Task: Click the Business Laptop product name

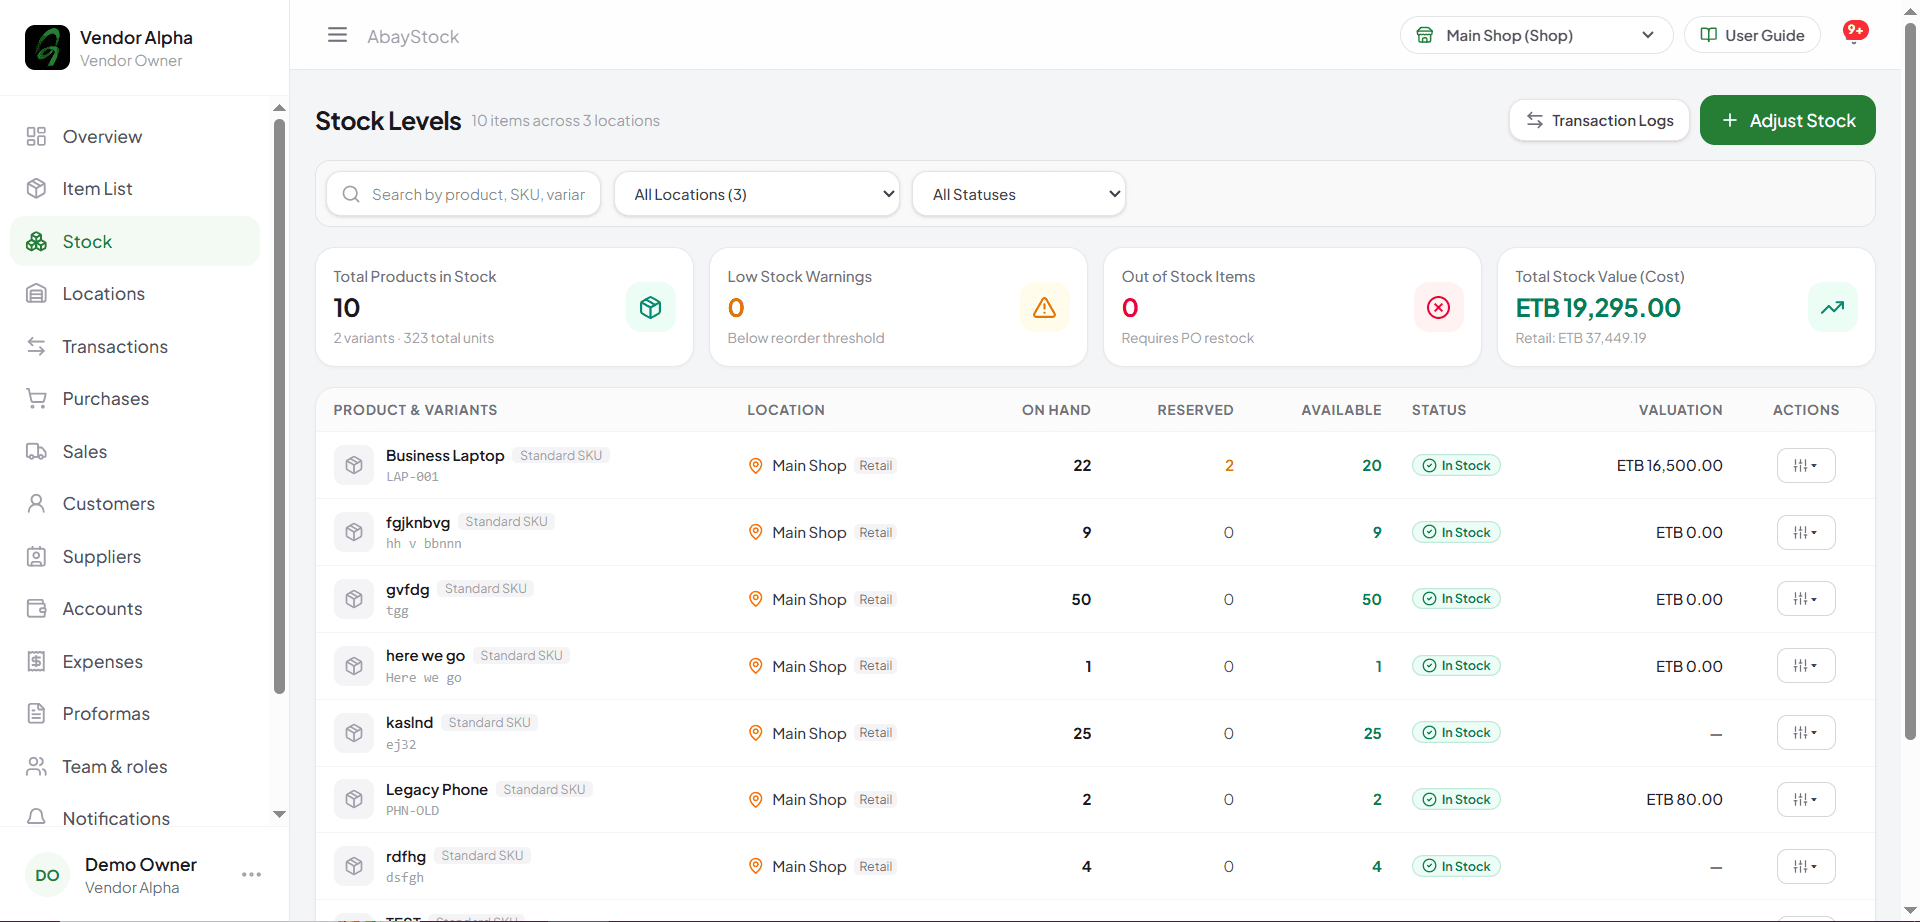Action: pos(445,455)
